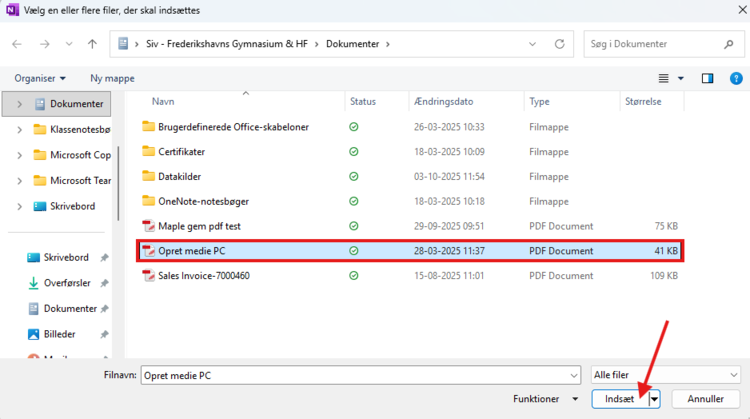Image resolution: width=750 pixels, height=419 pixels.
Task: Open the Alle filer file type dropdown
Action: tap(665, 374)
